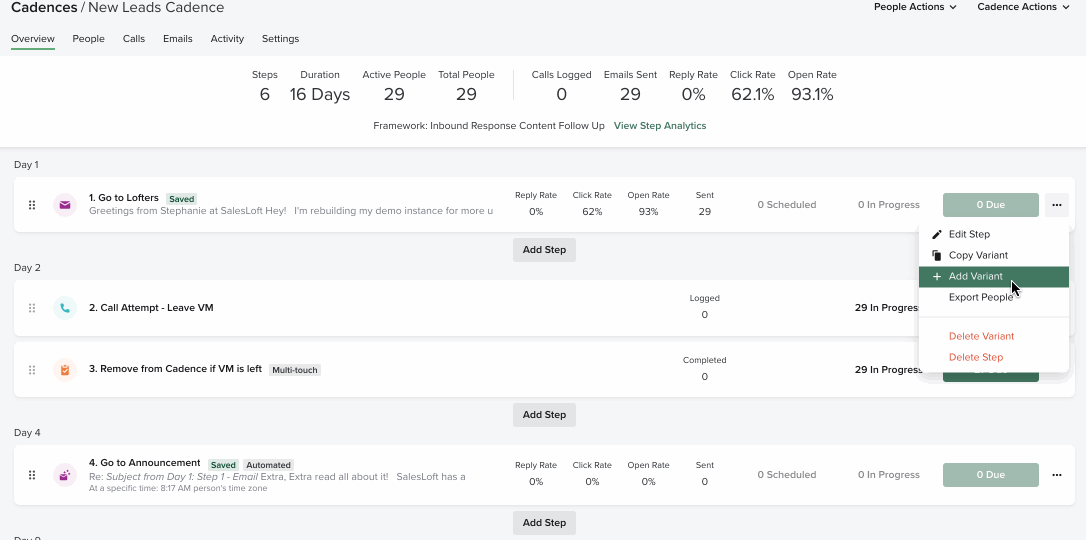Select Add Variant from the context menu
This screenshot has width=1086, height=540.
975,277
